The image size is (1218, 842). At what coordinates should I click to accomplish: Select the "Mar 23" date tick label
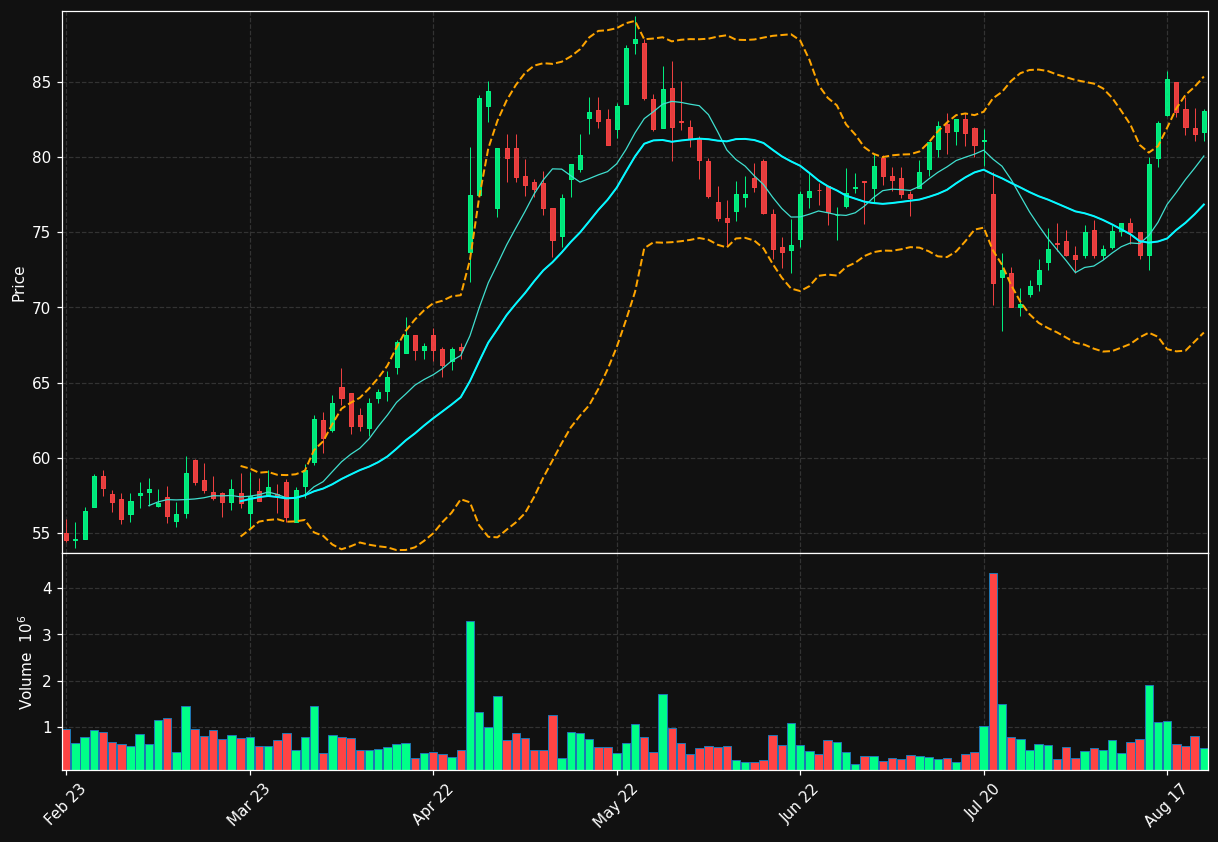[247, 805]
